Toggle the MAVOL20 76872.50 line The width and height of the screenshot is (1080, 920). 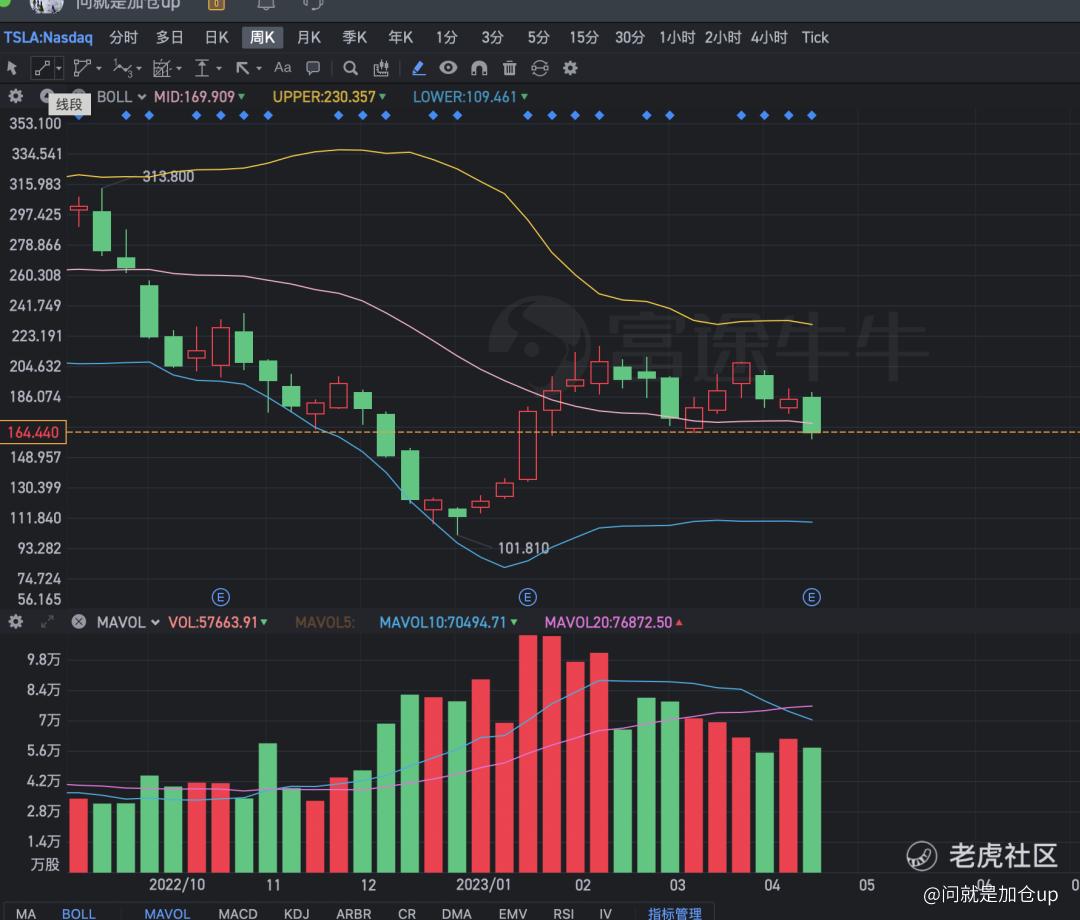[x=613, y=622]
